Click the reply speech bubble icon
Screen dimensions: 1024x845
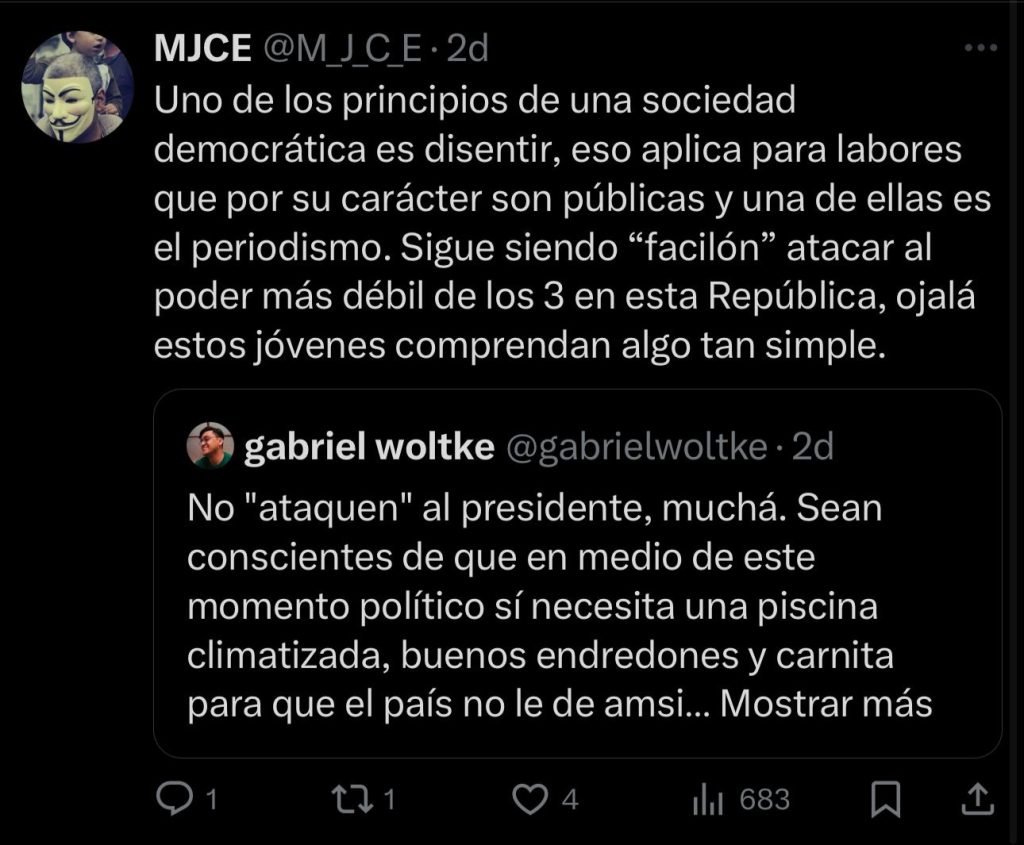[176, 798]
